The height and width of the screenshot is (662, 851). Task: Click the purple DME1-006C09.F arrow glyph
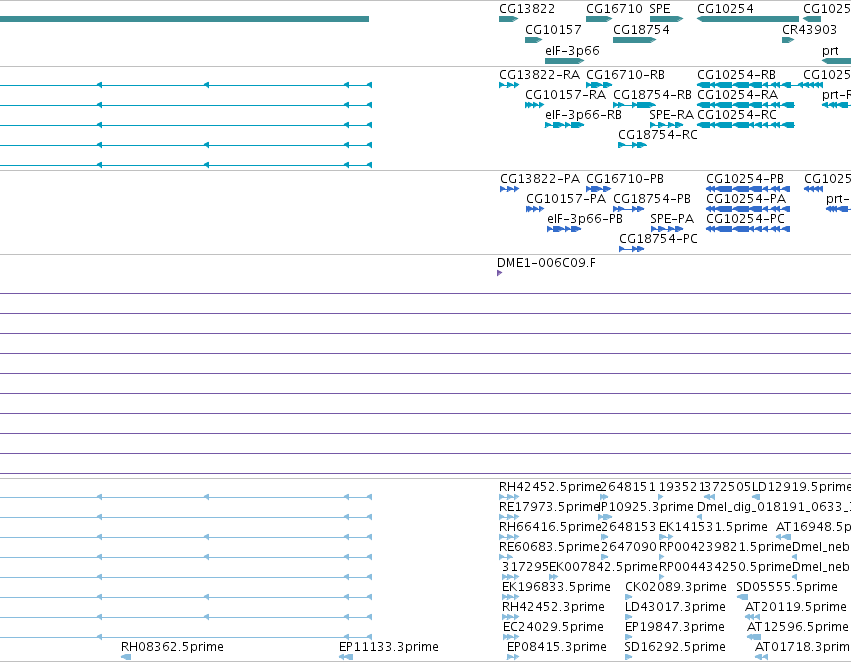click(x=499, y=273)
